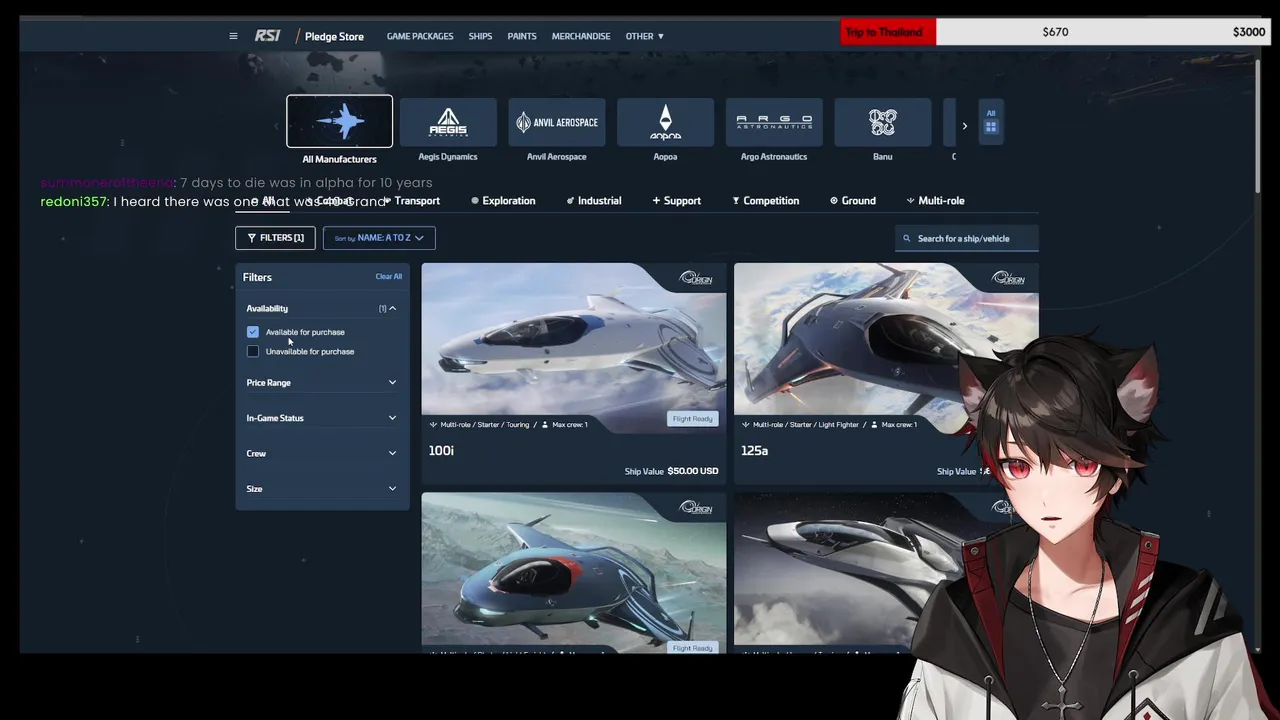Open the Sort by Name A to Z dropdown
The height and width of the screenshot is (720, 1280).
pyautogui.click(x=379, y=238)
